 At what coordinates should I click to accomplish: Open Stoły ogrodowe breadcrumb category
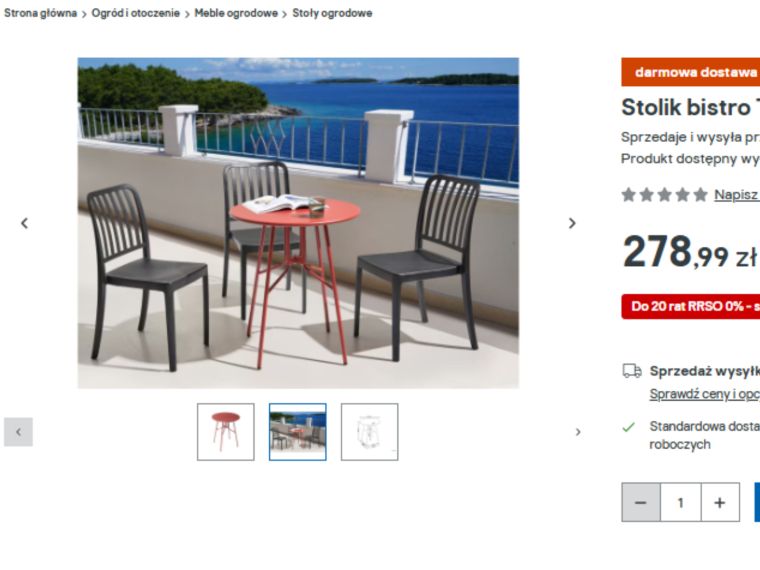[x=332, y=13]
